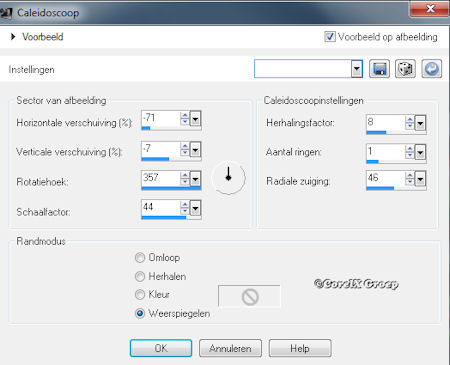Confirm with the OK button

pyautogui.click(x=161, y=348)
